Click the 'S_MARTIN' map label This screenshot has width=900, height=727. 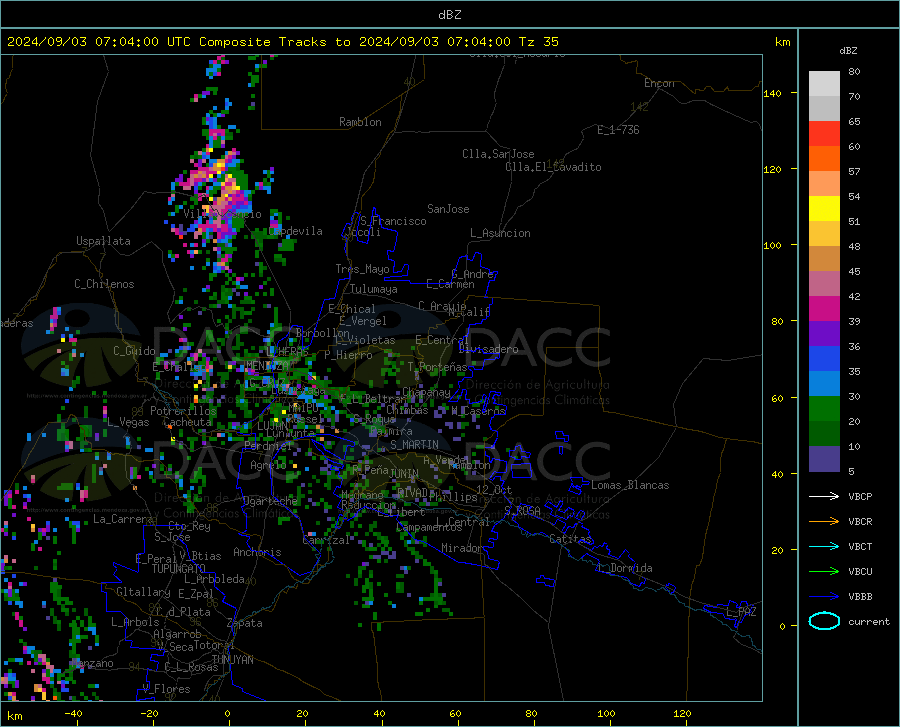pyautogui.click(x=414, y=445)
